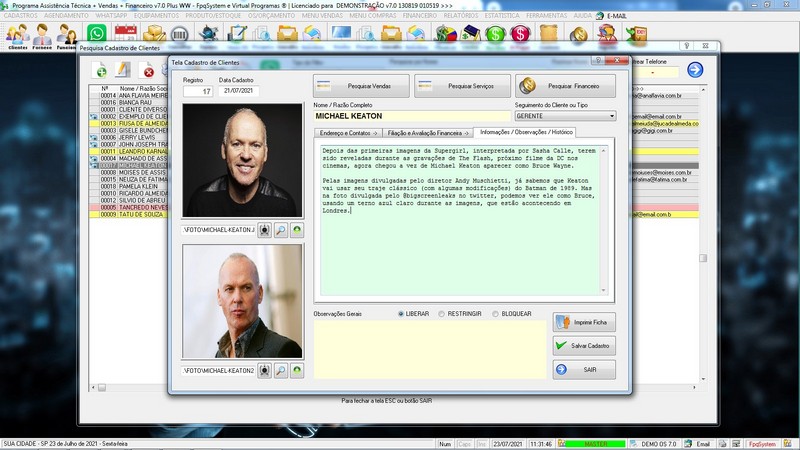
Task: Select the RESTRINGIR radio option
Action: (x=460, y=314)
